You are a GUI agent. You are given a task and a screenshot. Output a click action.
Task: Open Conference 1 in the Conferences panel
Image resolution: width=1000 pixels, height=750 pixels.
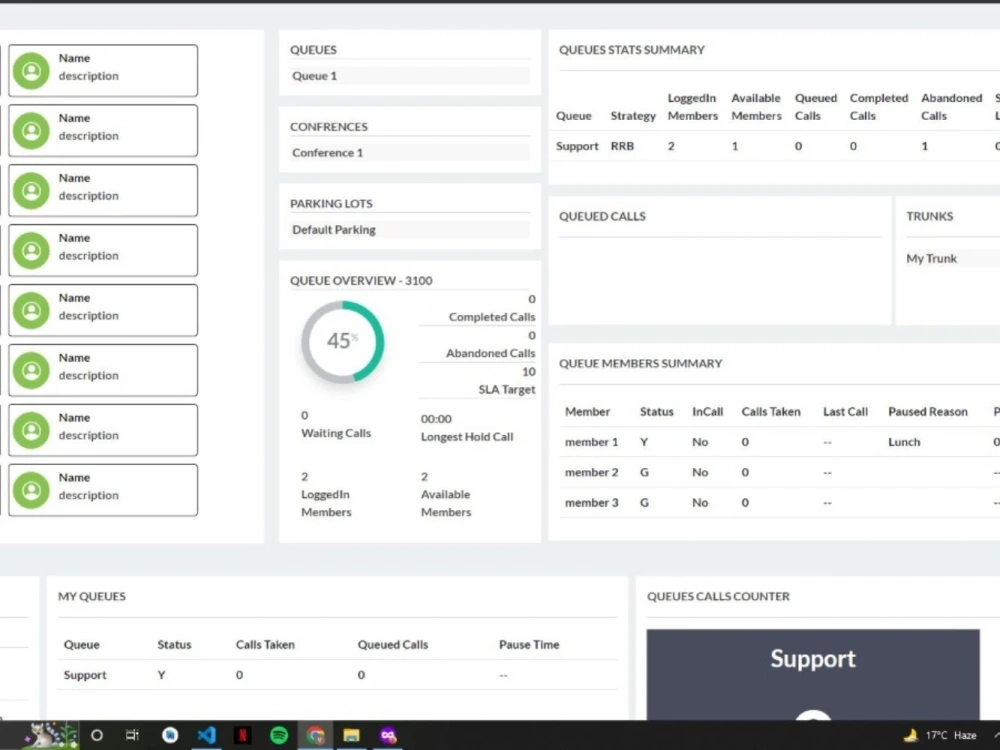click(409, 152)
